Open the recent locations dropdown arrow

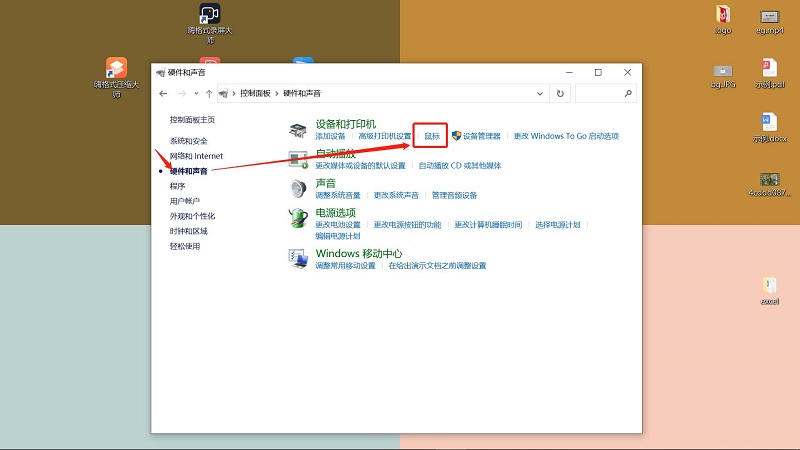[x=196, y=93]
